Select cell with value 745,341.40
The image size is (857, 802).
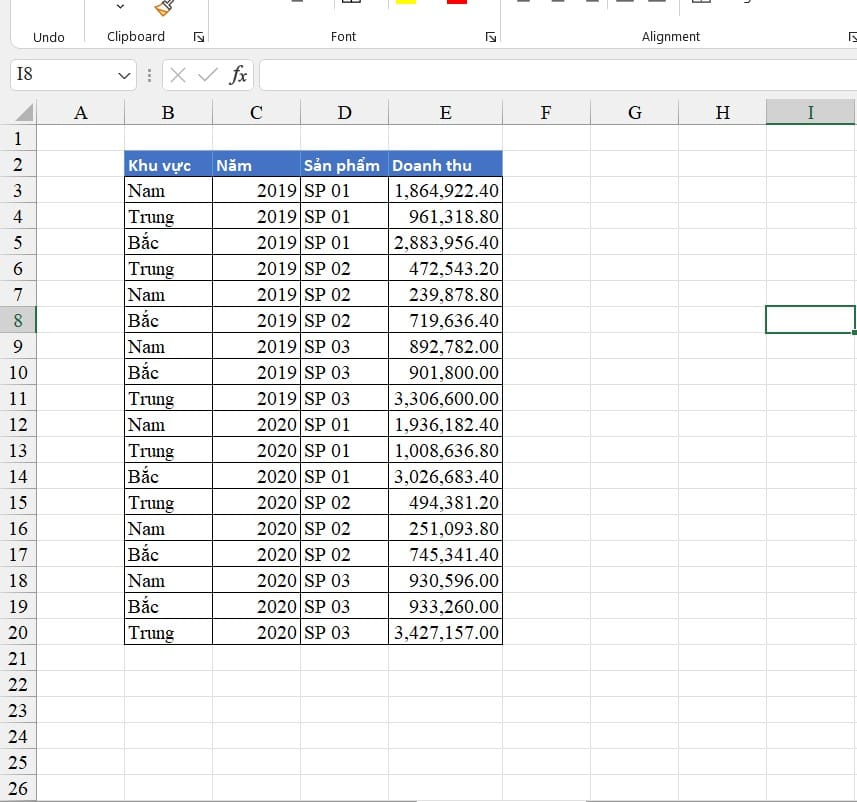coord(445,554)
